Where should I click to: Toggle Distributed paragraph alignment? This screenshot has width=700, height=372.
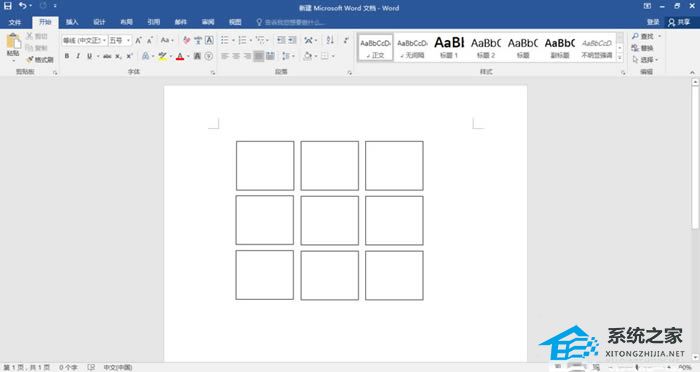pyautogui.click(x=270, y=56)
